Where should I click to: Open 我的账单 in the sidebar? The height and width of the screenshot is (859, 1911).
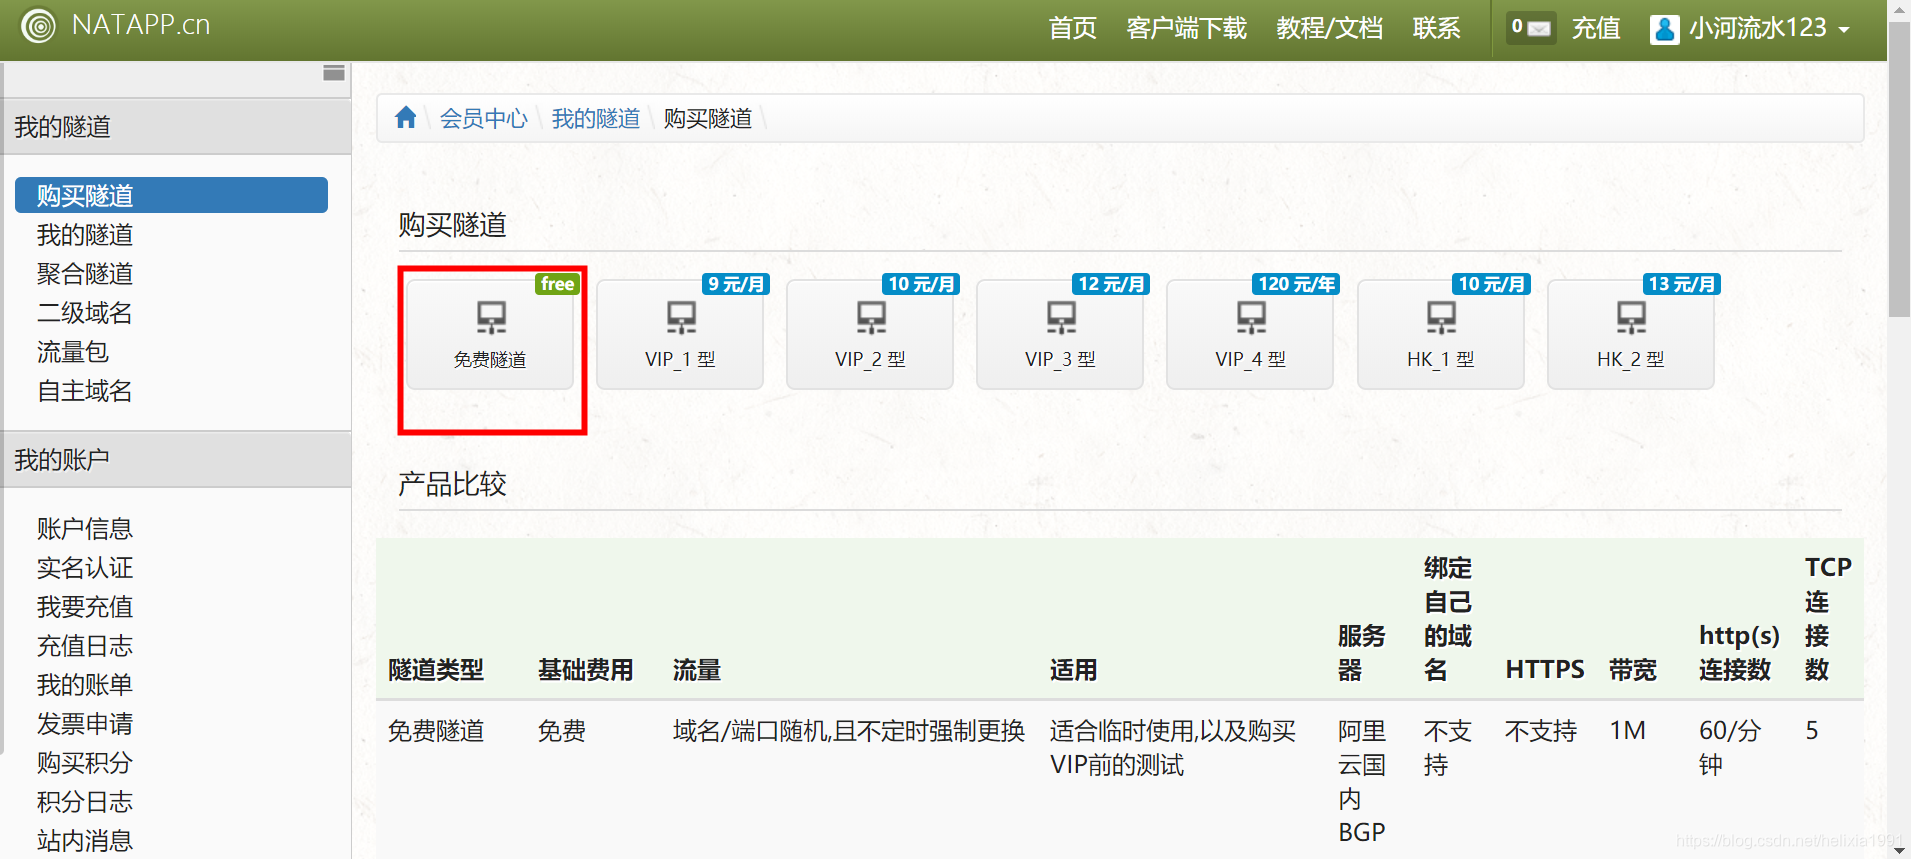(85, 685)
